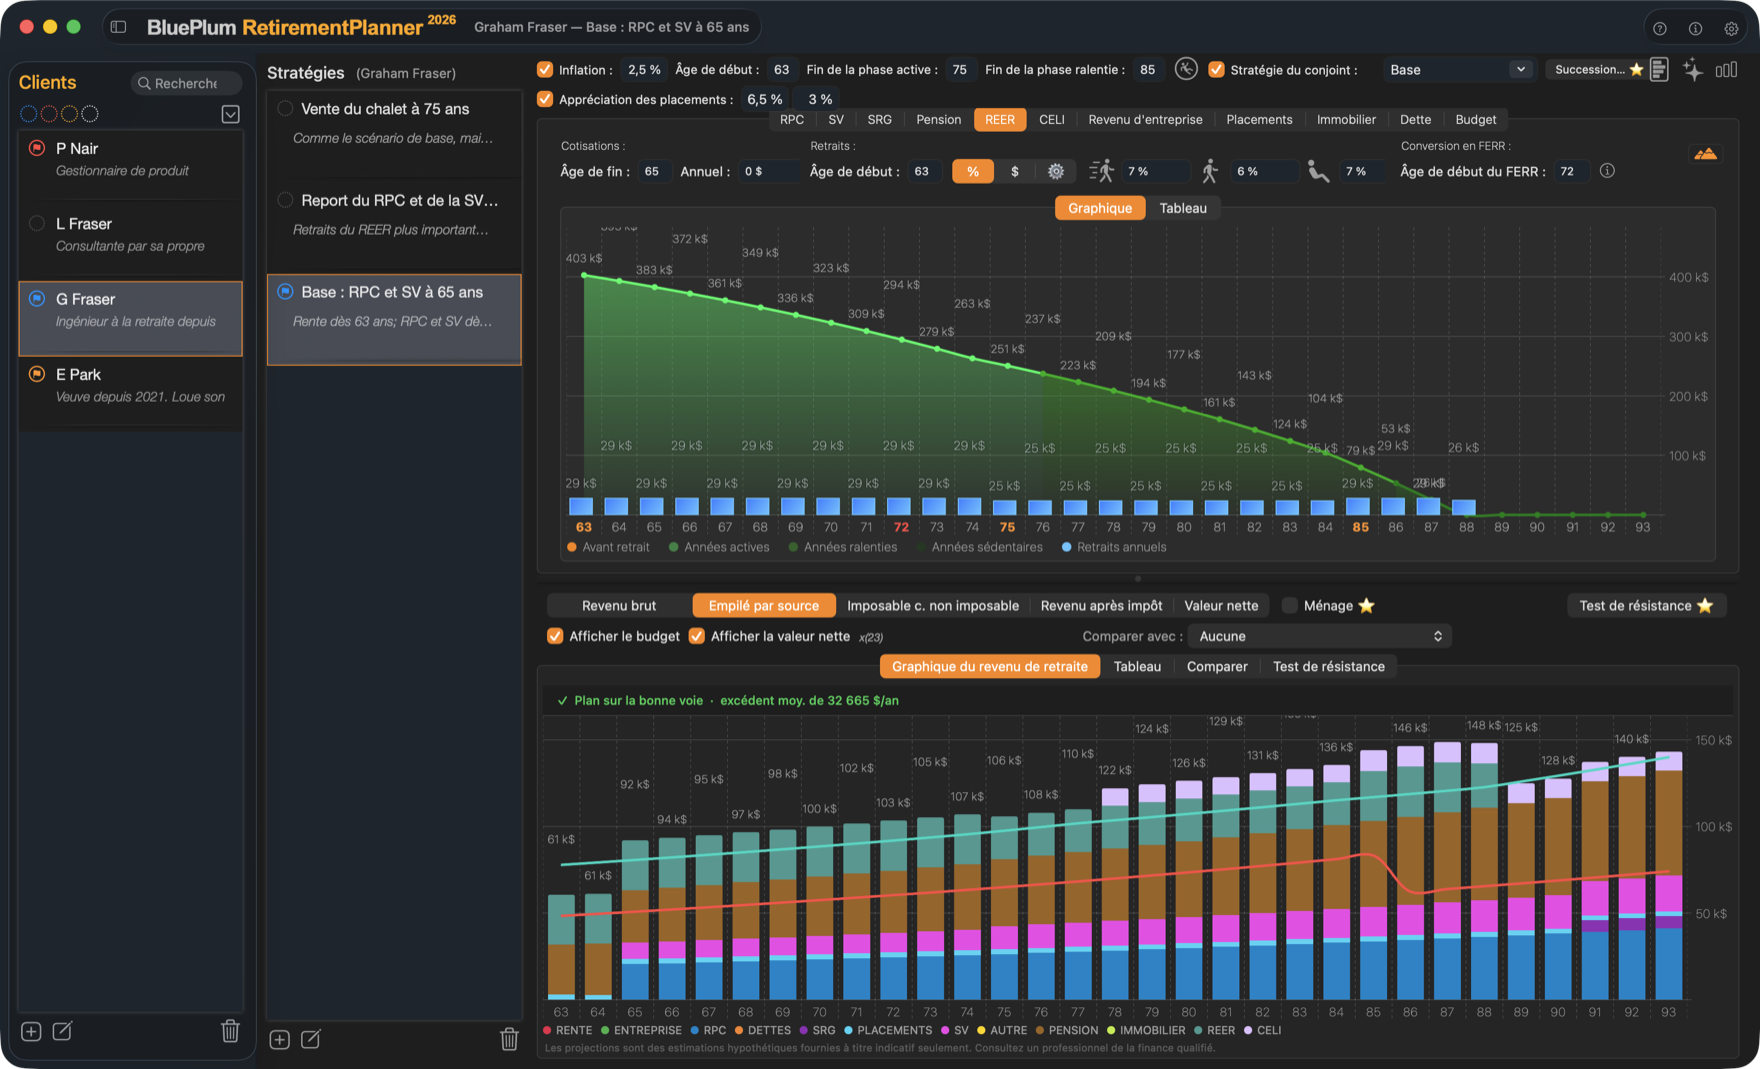
Task: Switch to the CELI tab
Action: point(1052,119)
